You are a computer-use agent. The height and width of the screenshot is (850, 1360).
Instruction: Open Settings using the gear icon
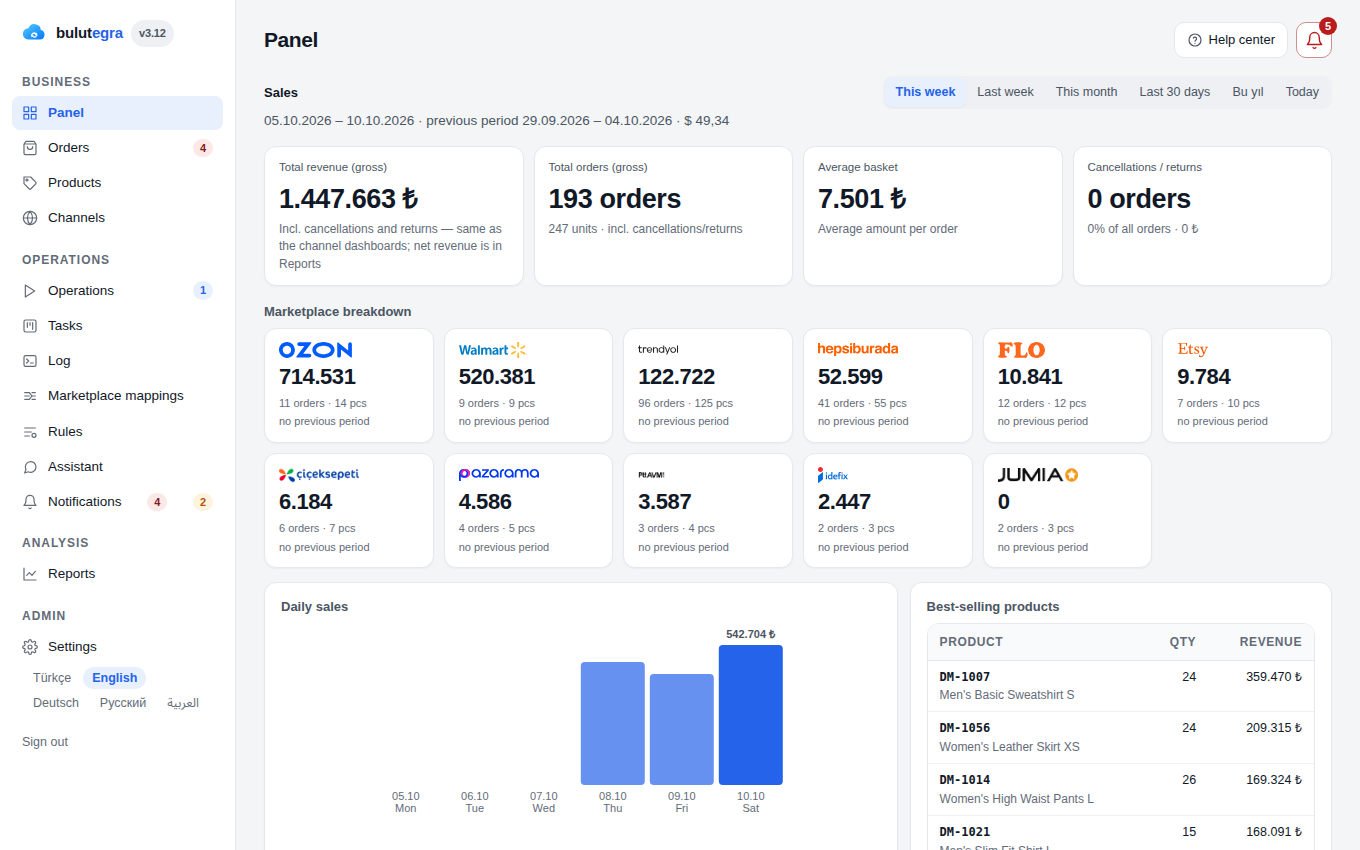[x=30, y=647]
